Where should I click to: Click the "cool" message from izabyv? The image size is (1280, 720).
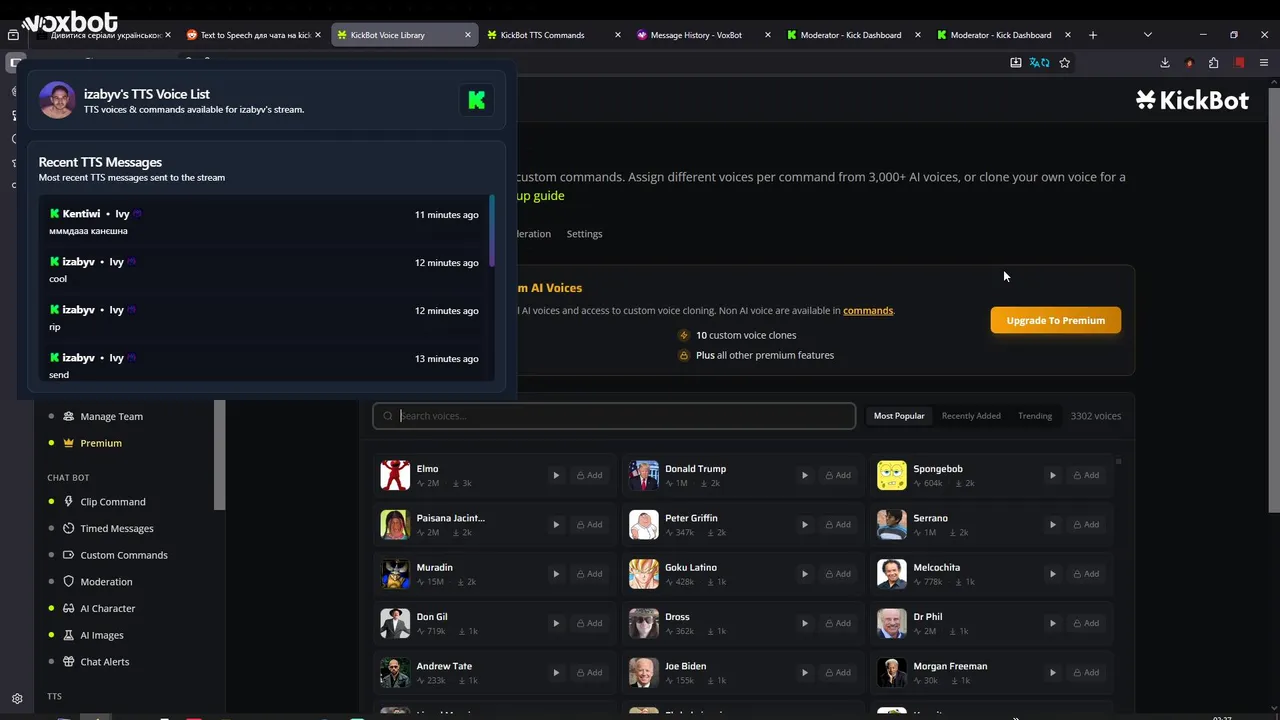(264, 270)
